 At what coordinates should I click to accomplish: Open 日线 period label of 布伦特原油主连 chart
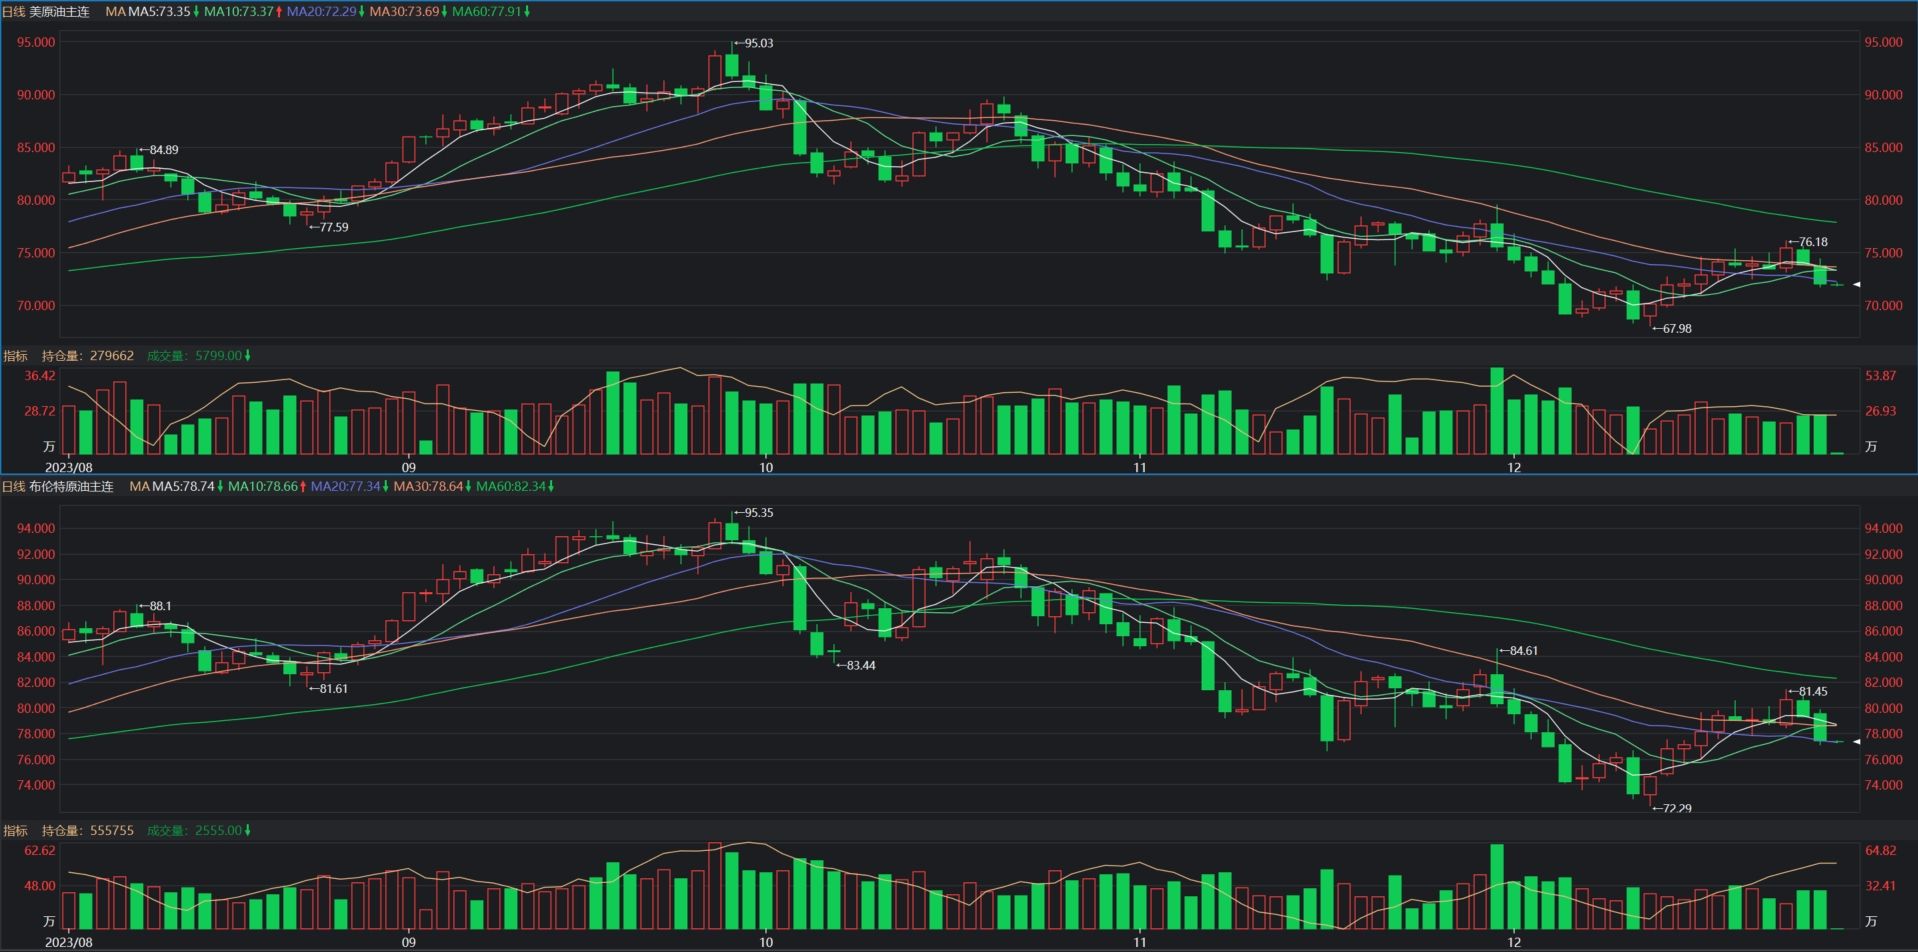pyautogui.click(x=14, y=487)
